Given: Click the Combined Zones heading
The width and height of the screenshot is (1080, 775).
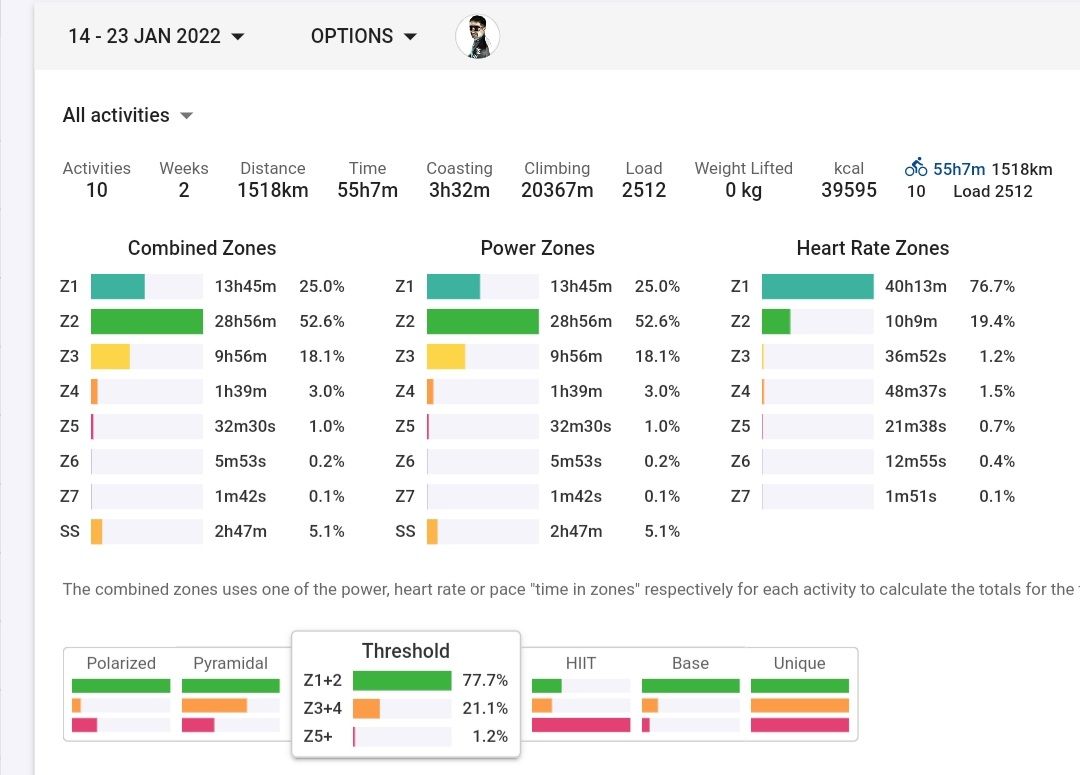Looking at the screenshot, I should [x=202, y=248].
